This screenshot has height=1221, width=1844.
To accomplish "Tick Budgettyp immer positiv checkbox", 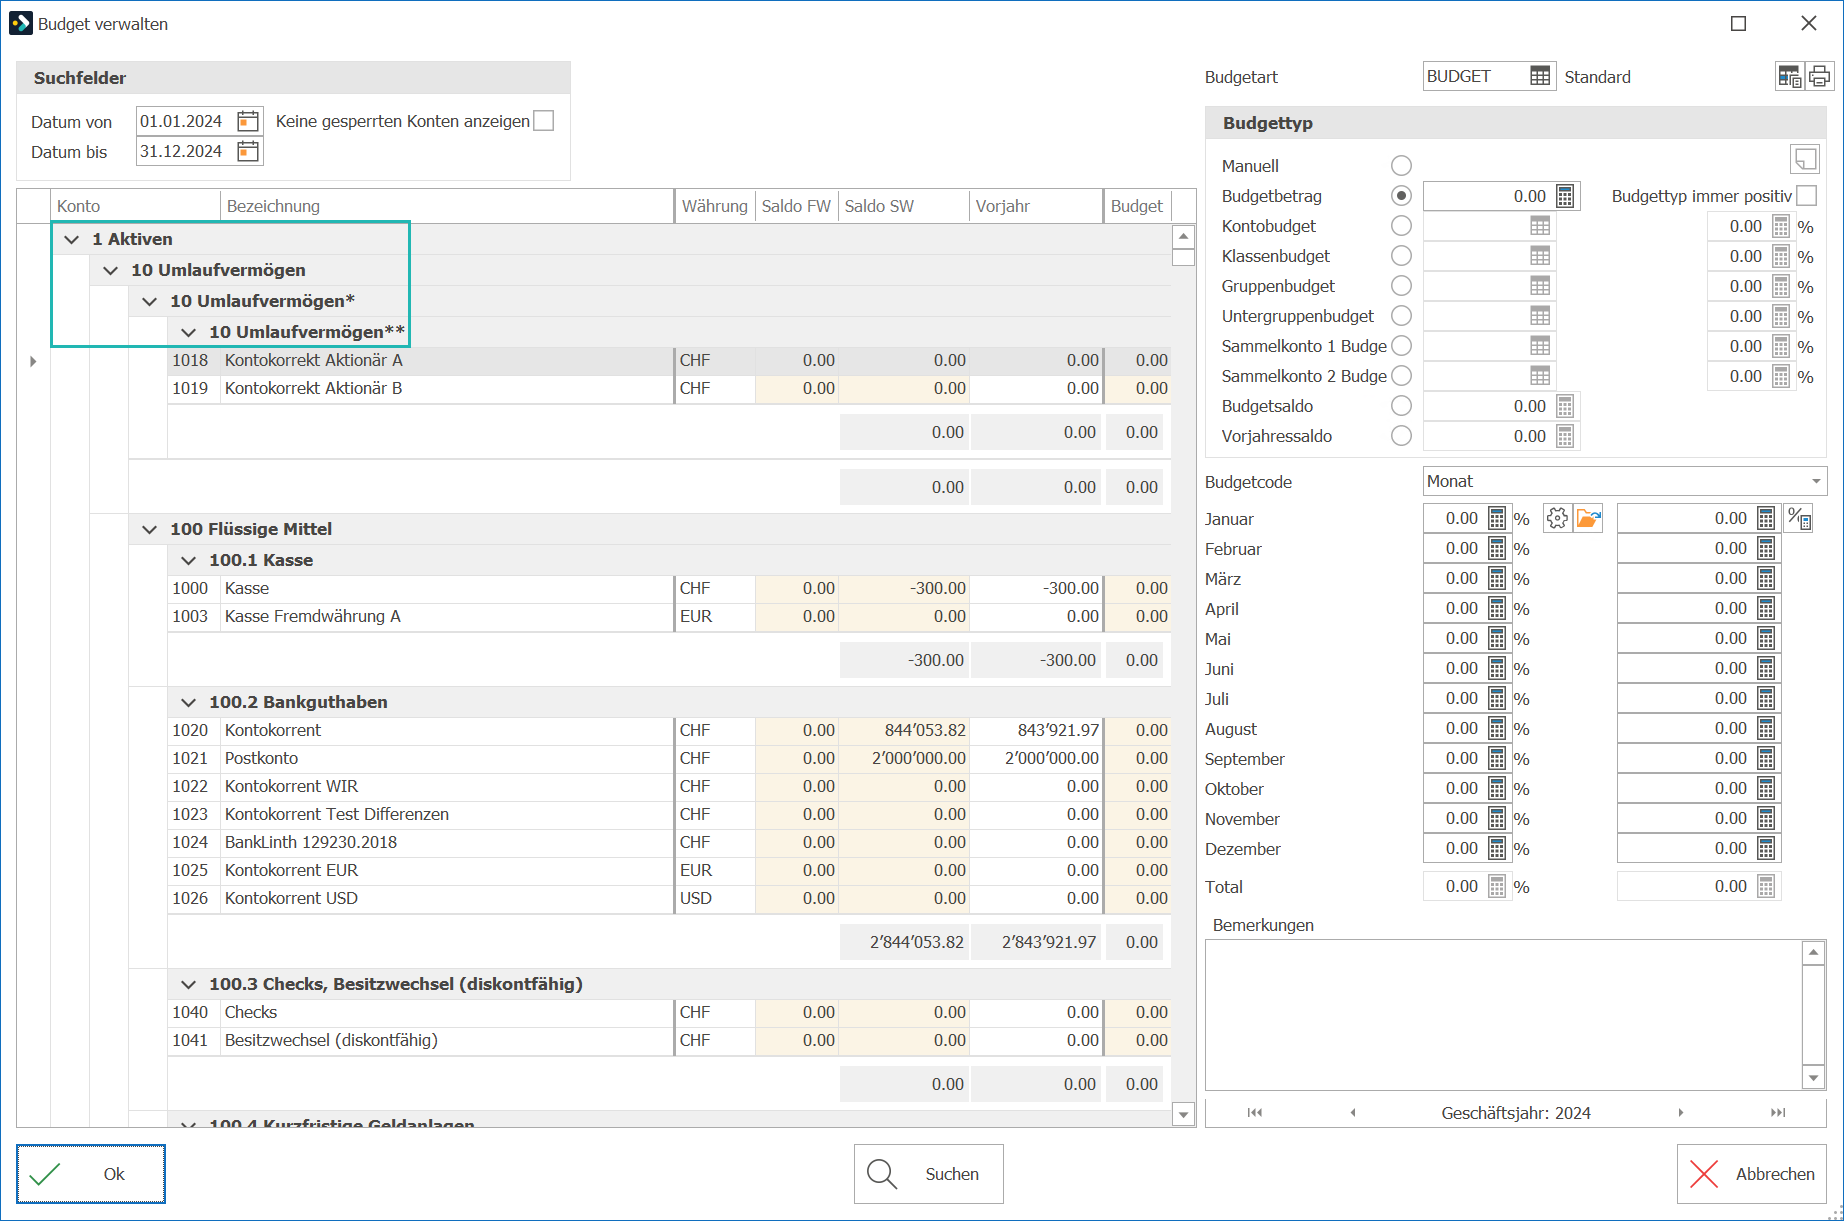I will (1806, 196).
